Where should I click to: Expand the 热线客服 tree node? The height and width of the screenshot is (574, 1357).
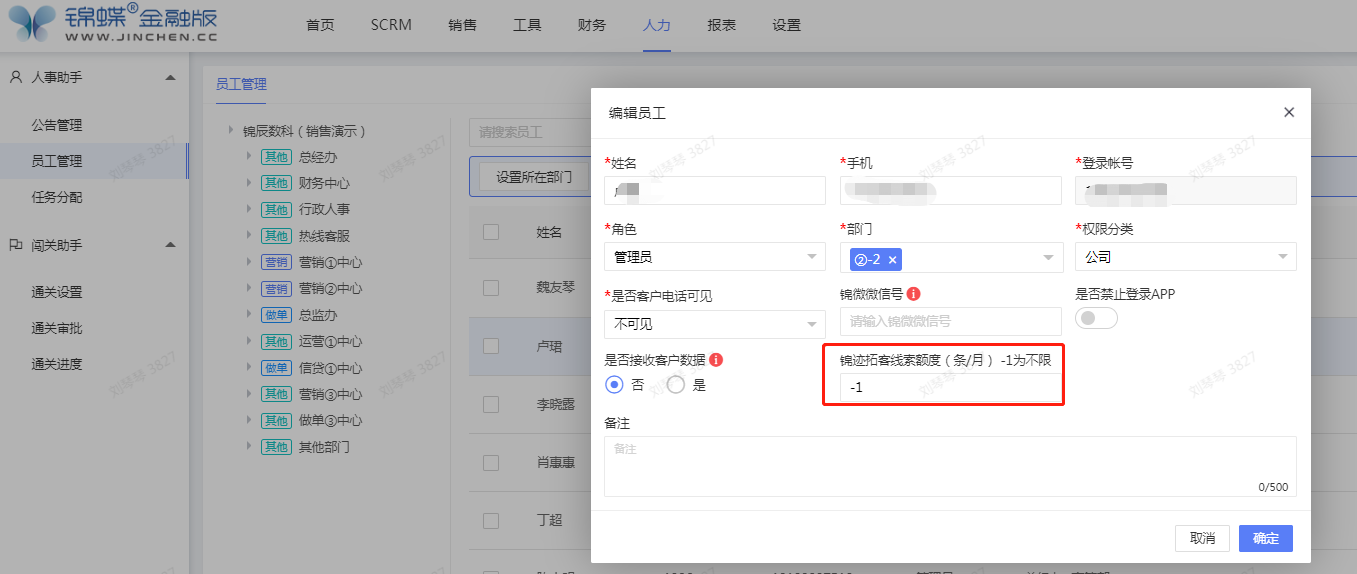(250, 236)
